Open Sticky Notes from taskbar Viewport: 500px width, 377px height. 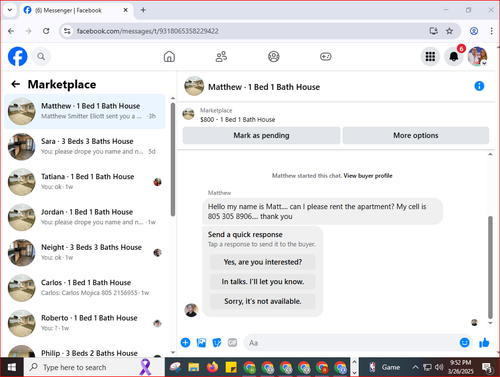[x=231, y=367]
